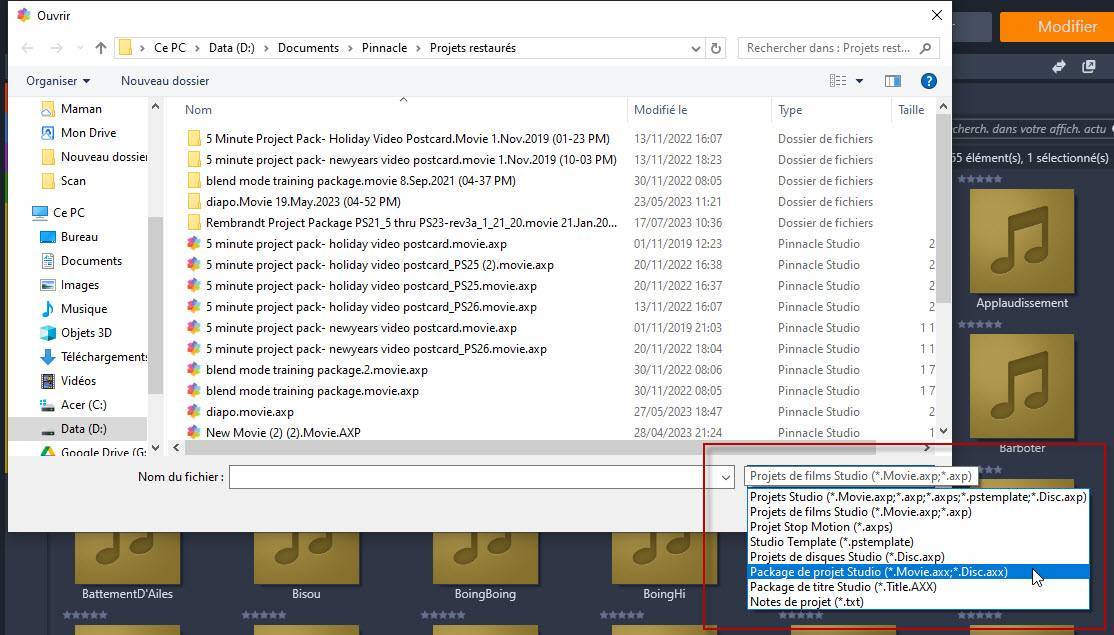Select Notes de projet (*.txt) filter
The width and height of the screenshot is (1114, 635).
tap(918, 602)
